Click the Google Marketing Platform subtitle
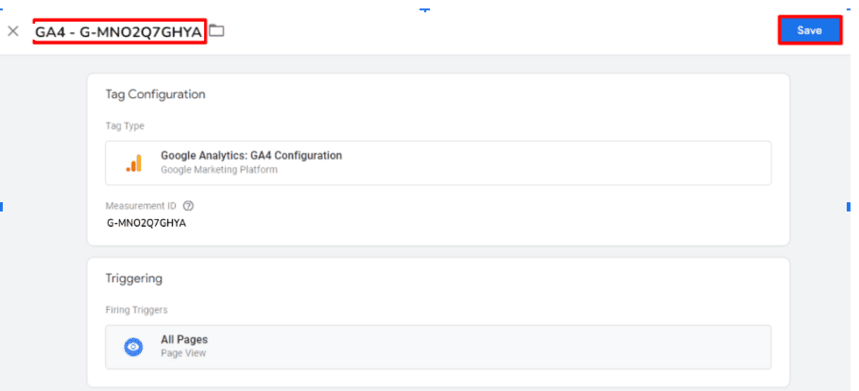 click(x=219, y=170)
